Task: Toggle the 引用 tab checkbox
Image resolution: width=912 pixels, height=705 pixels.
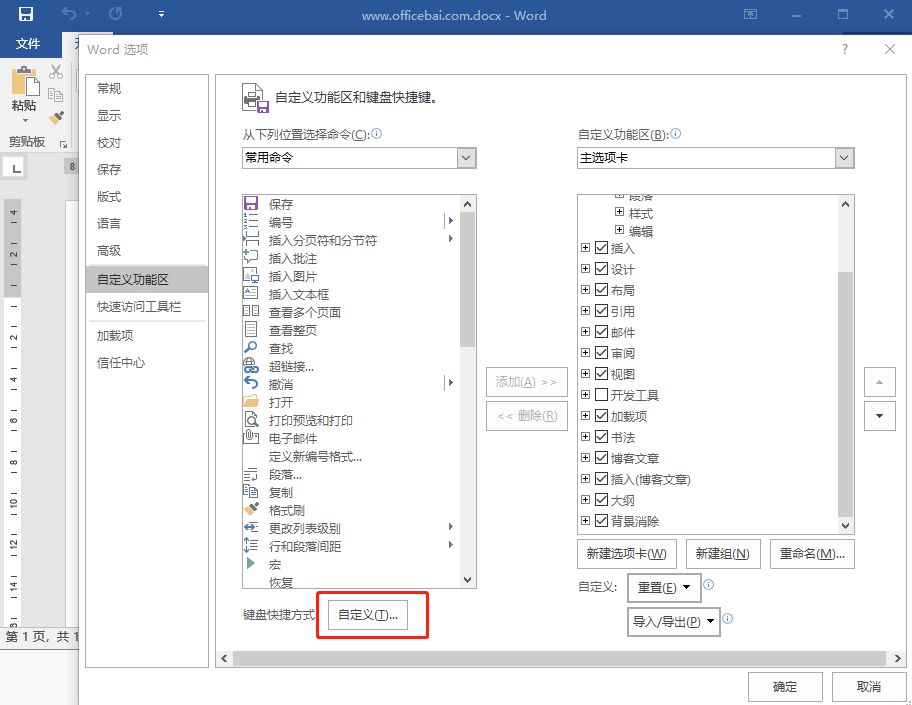Action: coord(601,311)
